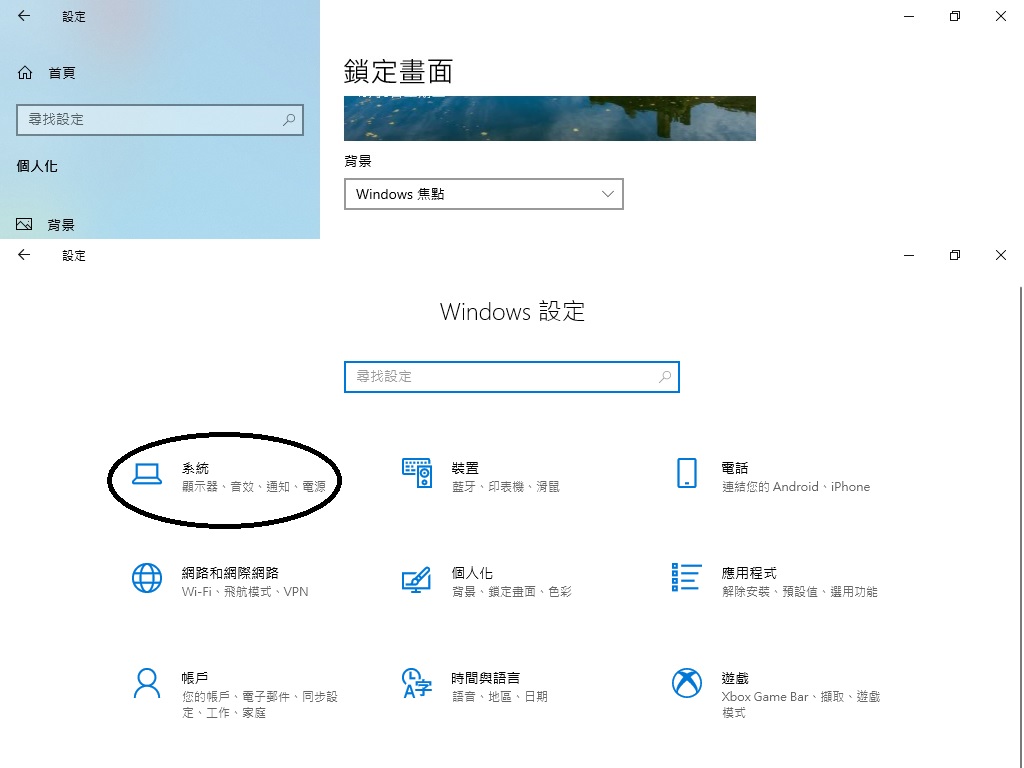
Task: Open 個人化 category title
Action: click(472, 573)
